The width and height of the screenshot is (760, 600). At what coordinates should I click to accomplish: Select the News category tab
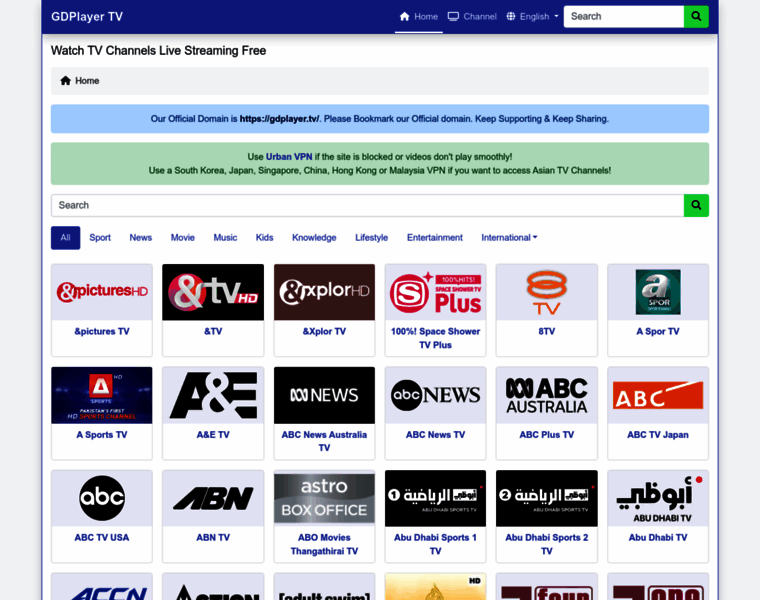pos(141,237)
